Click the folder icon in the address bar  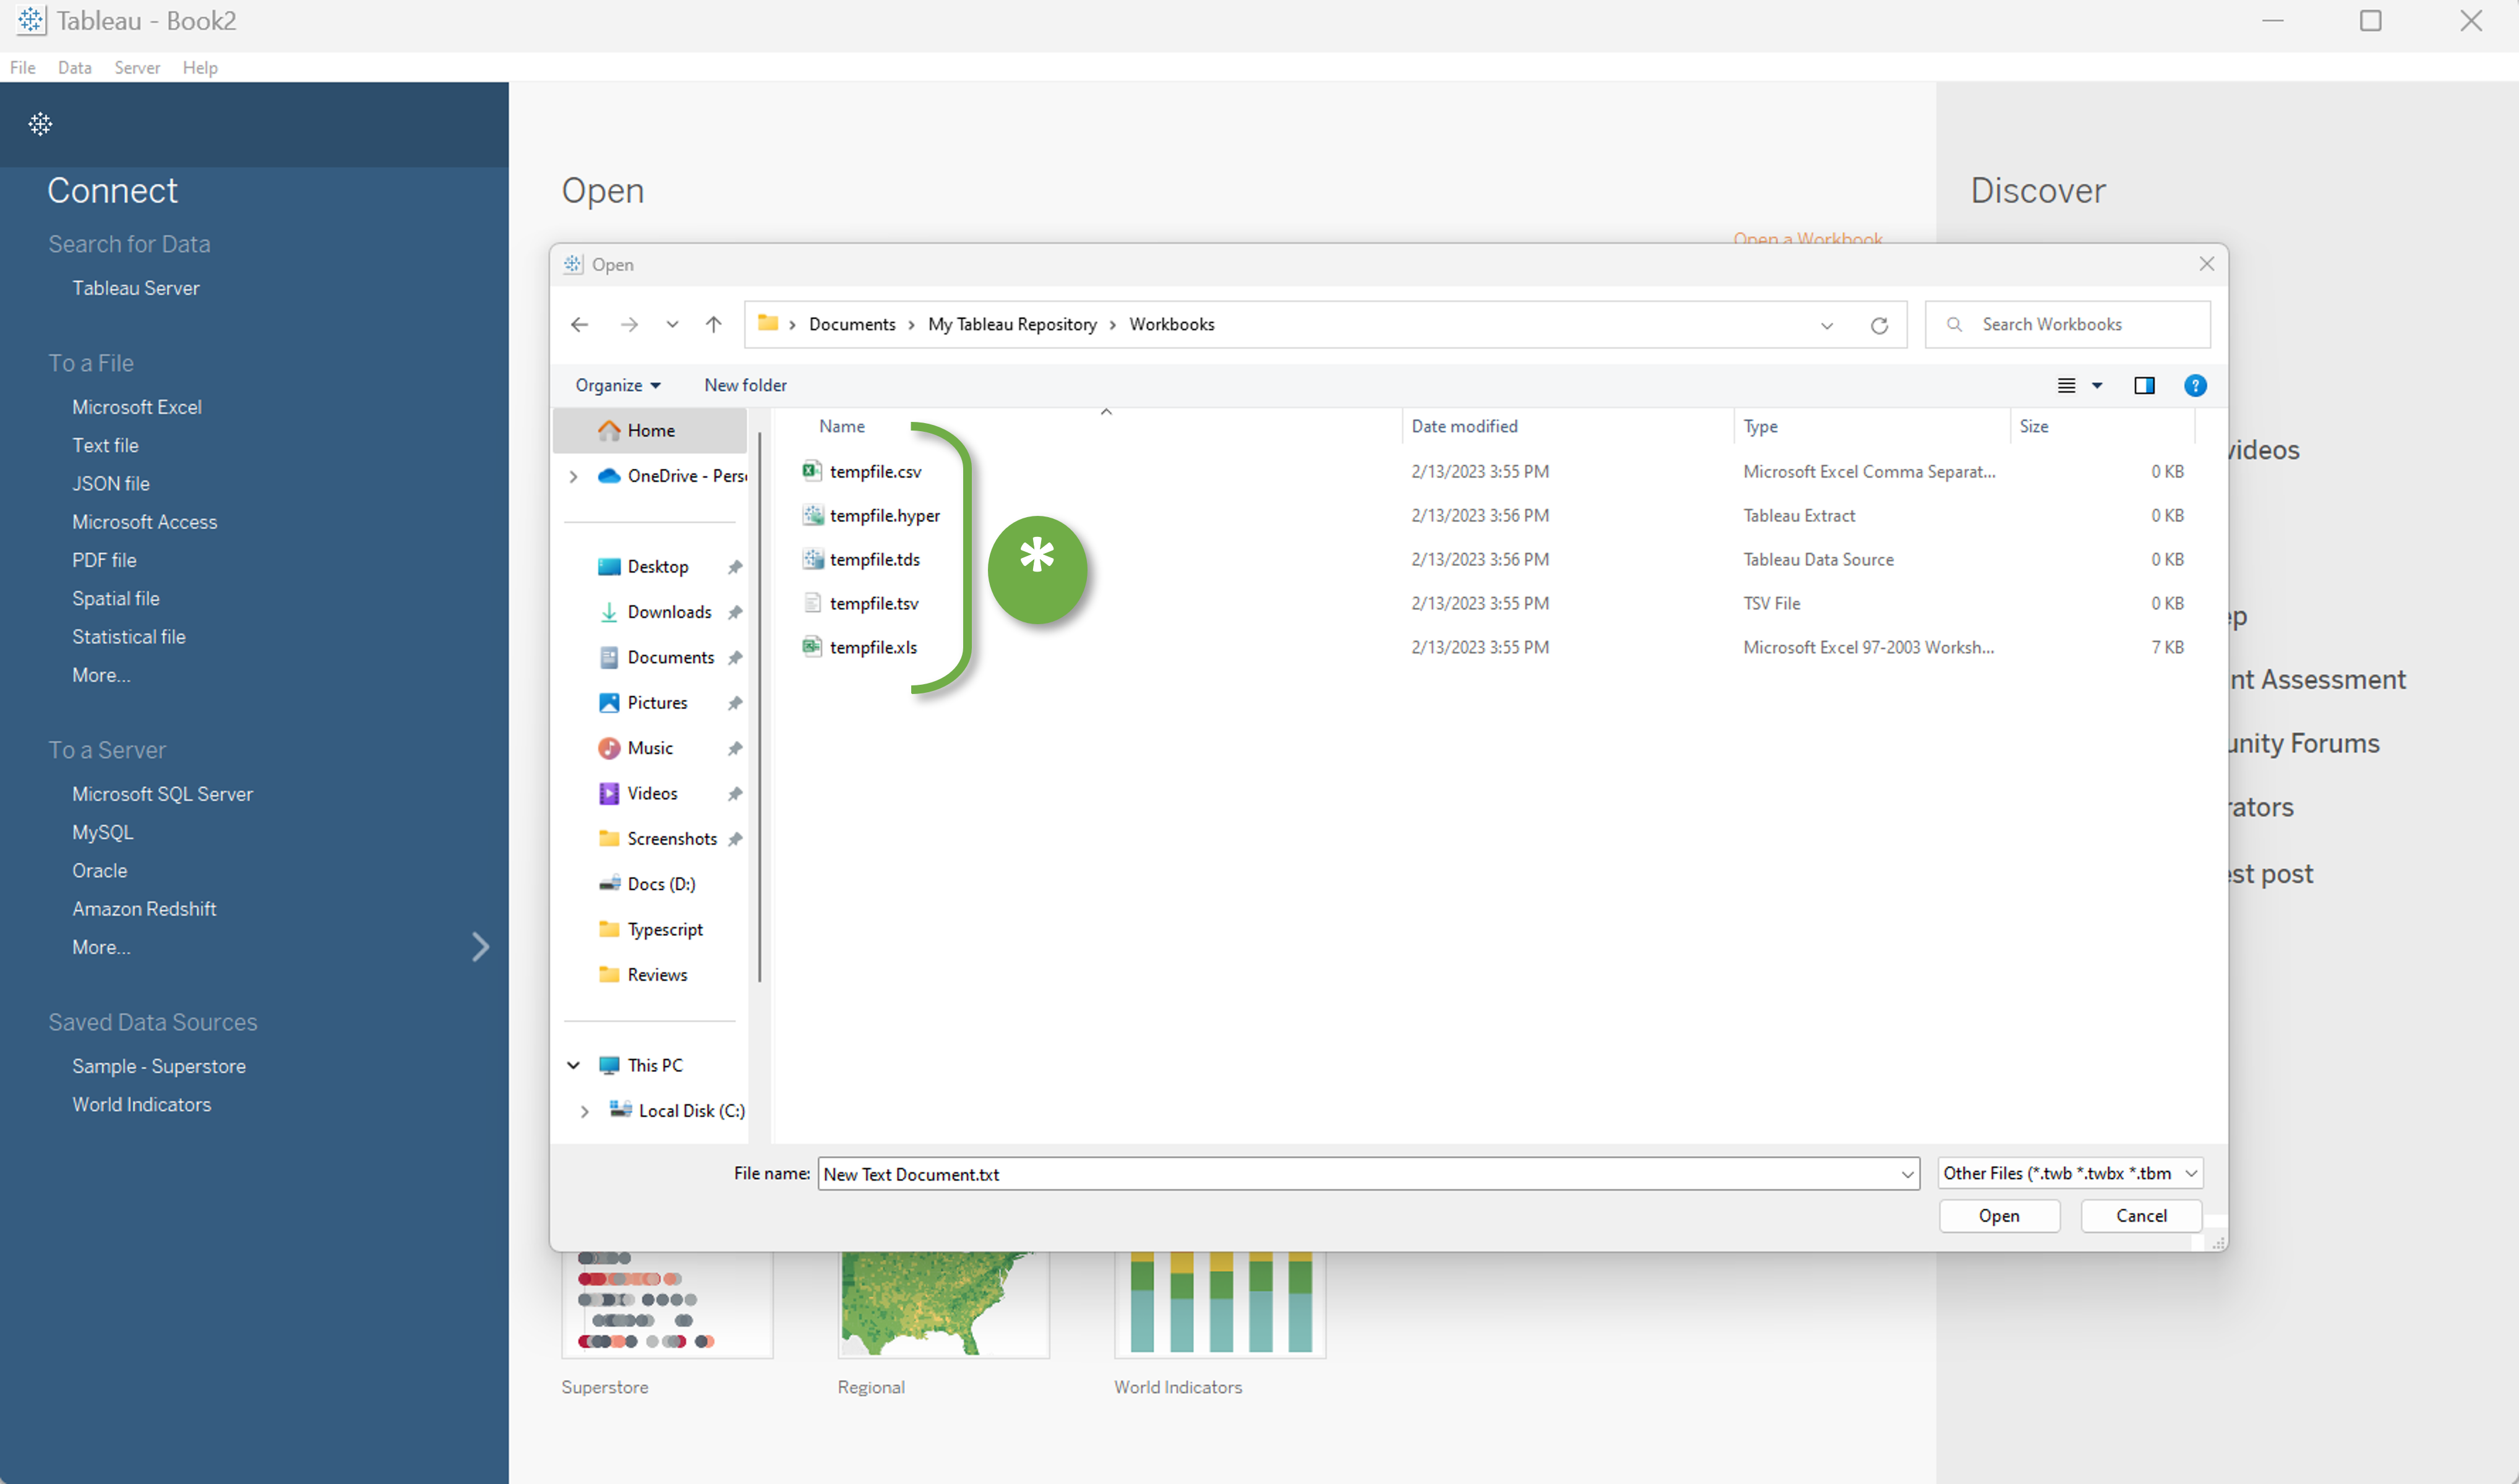pyautogui.click(x=768, y=323)
